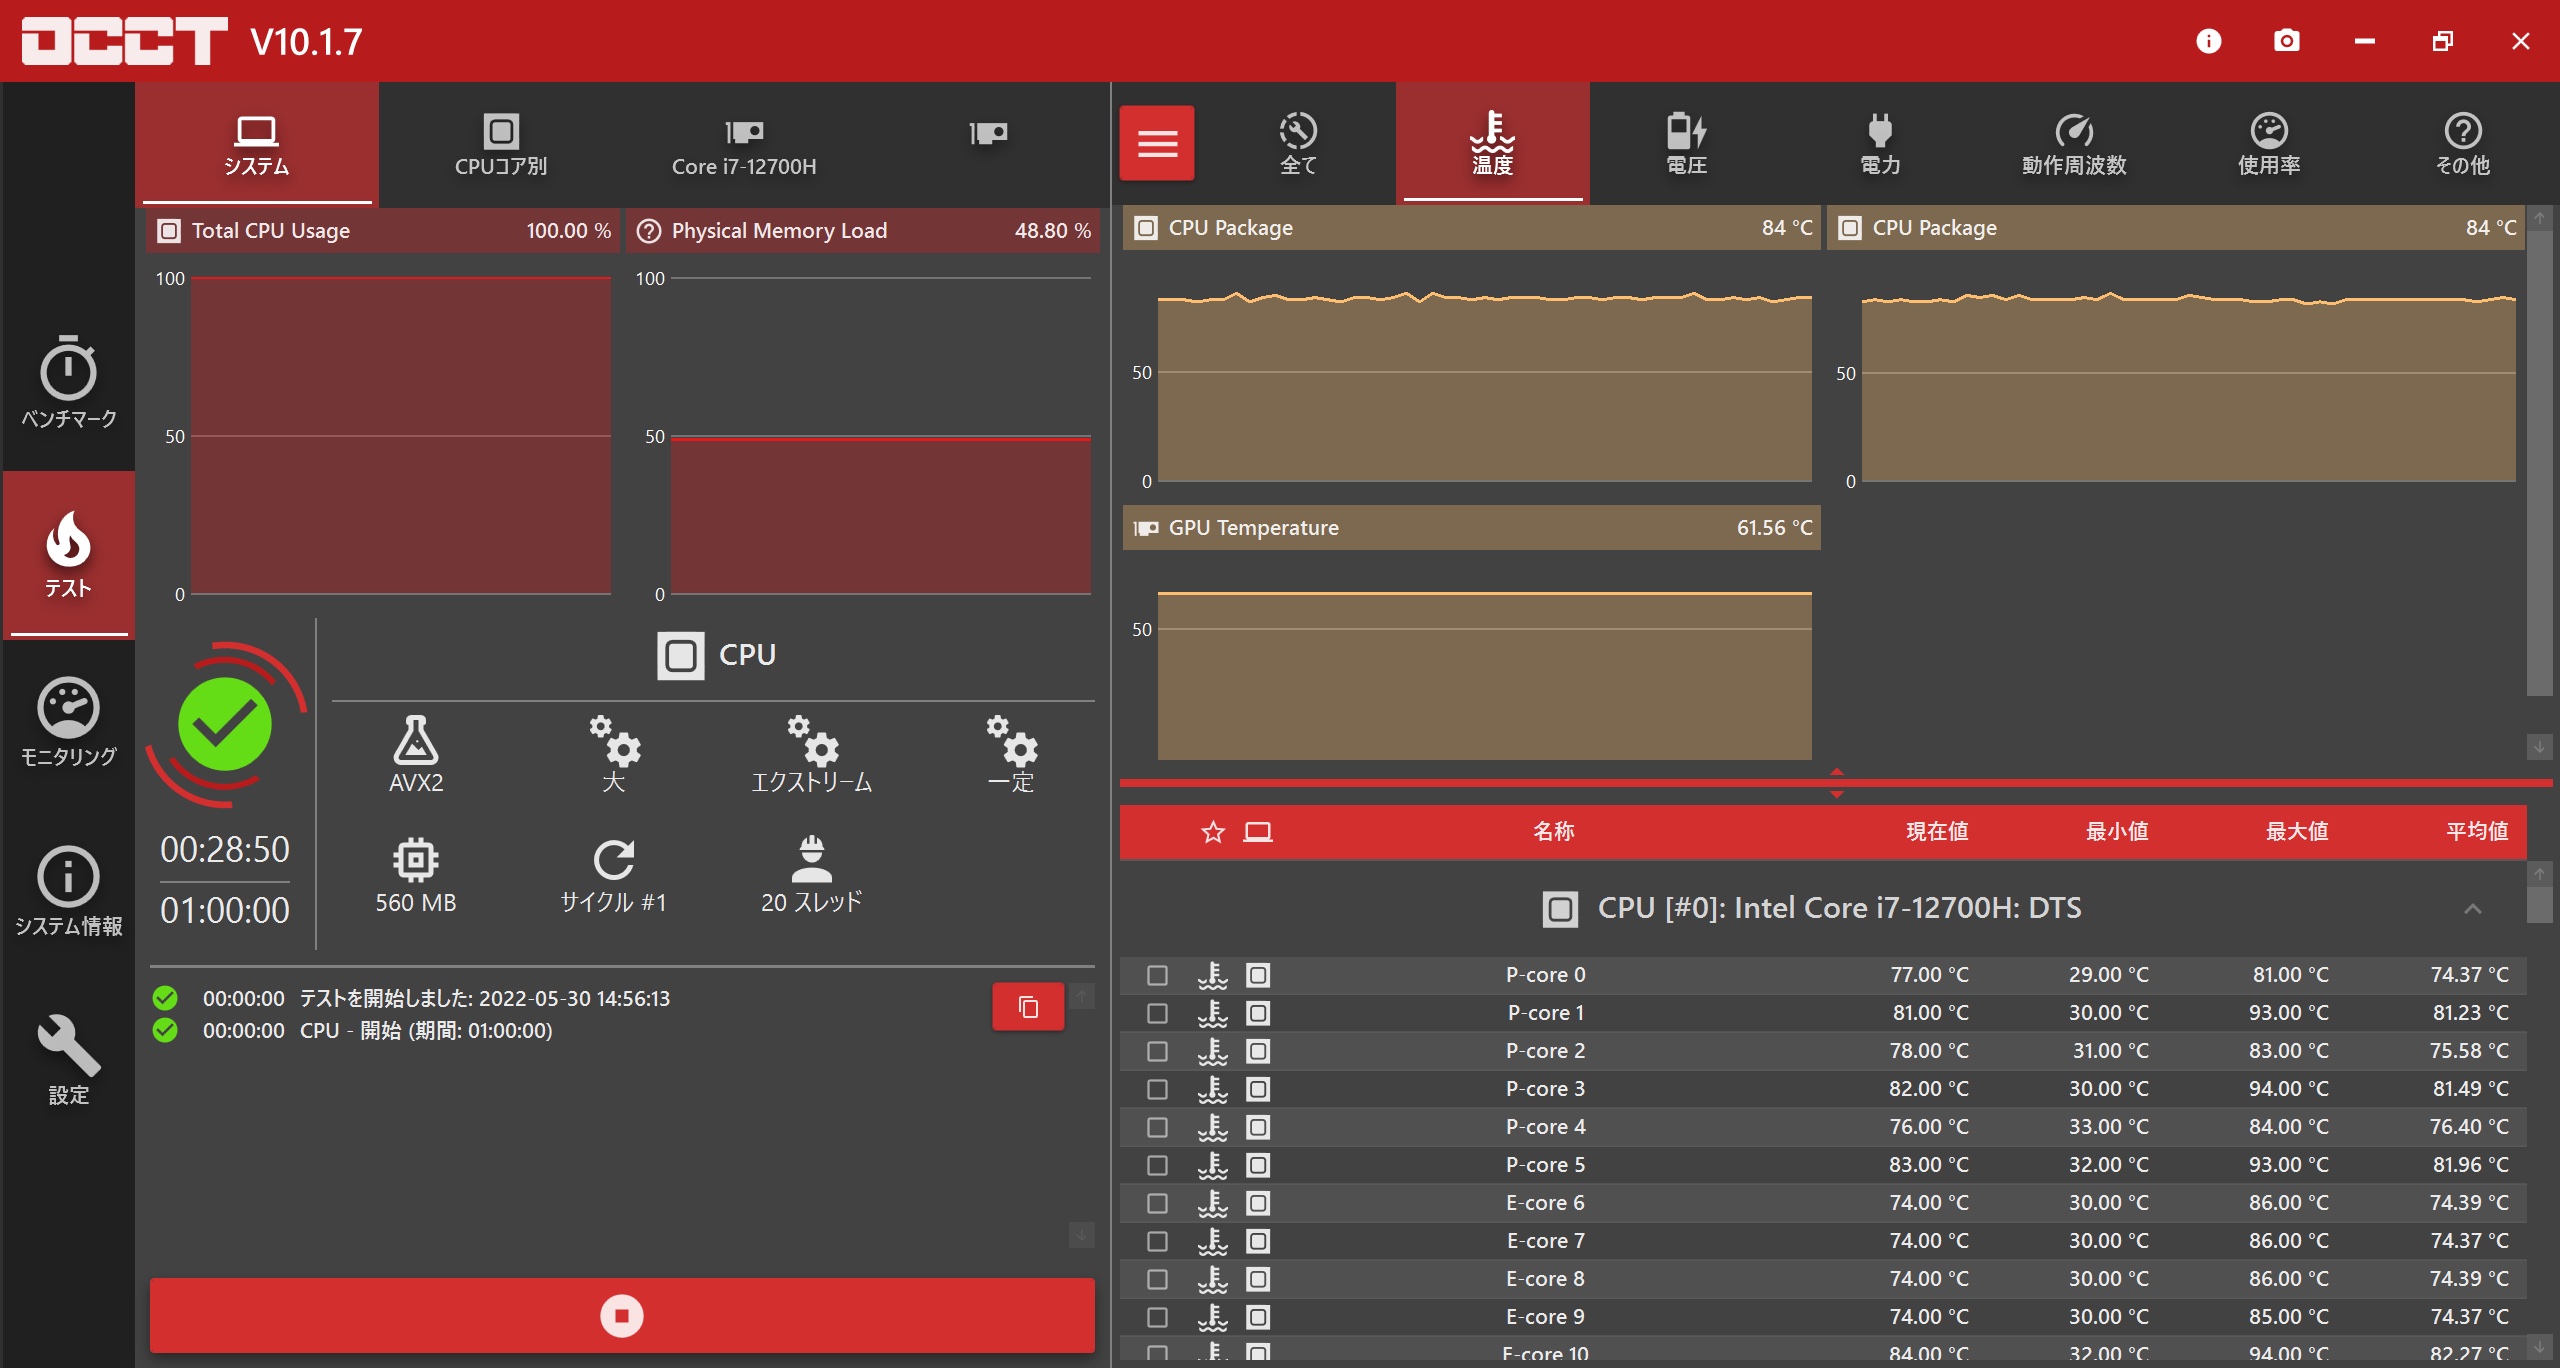Click the green check status indicator
Image resolution: width=2560 pixels, height=1368 pixels.
(224, 724)
